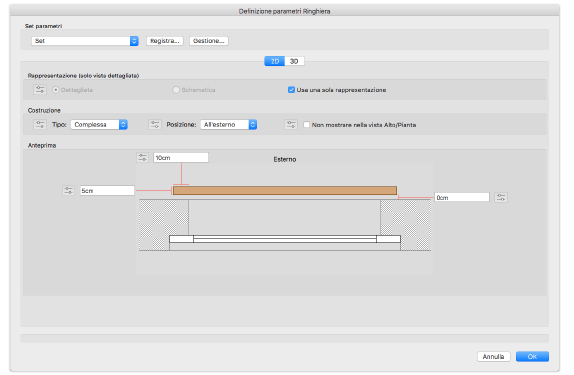Open the Posizione All'esterno dropdown
The width and height of the screenshot is (574, 375).
point(228,125)
